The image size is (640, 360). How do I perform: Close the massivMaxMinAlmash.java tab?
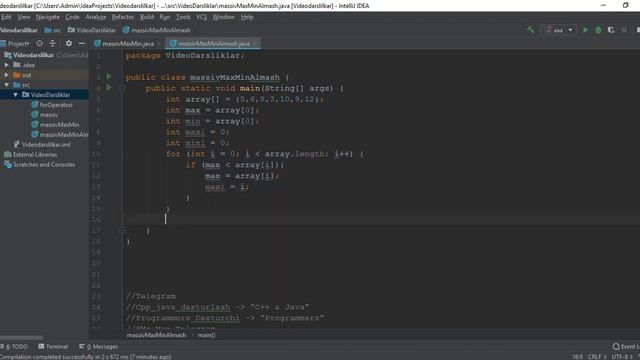point(256,44)
